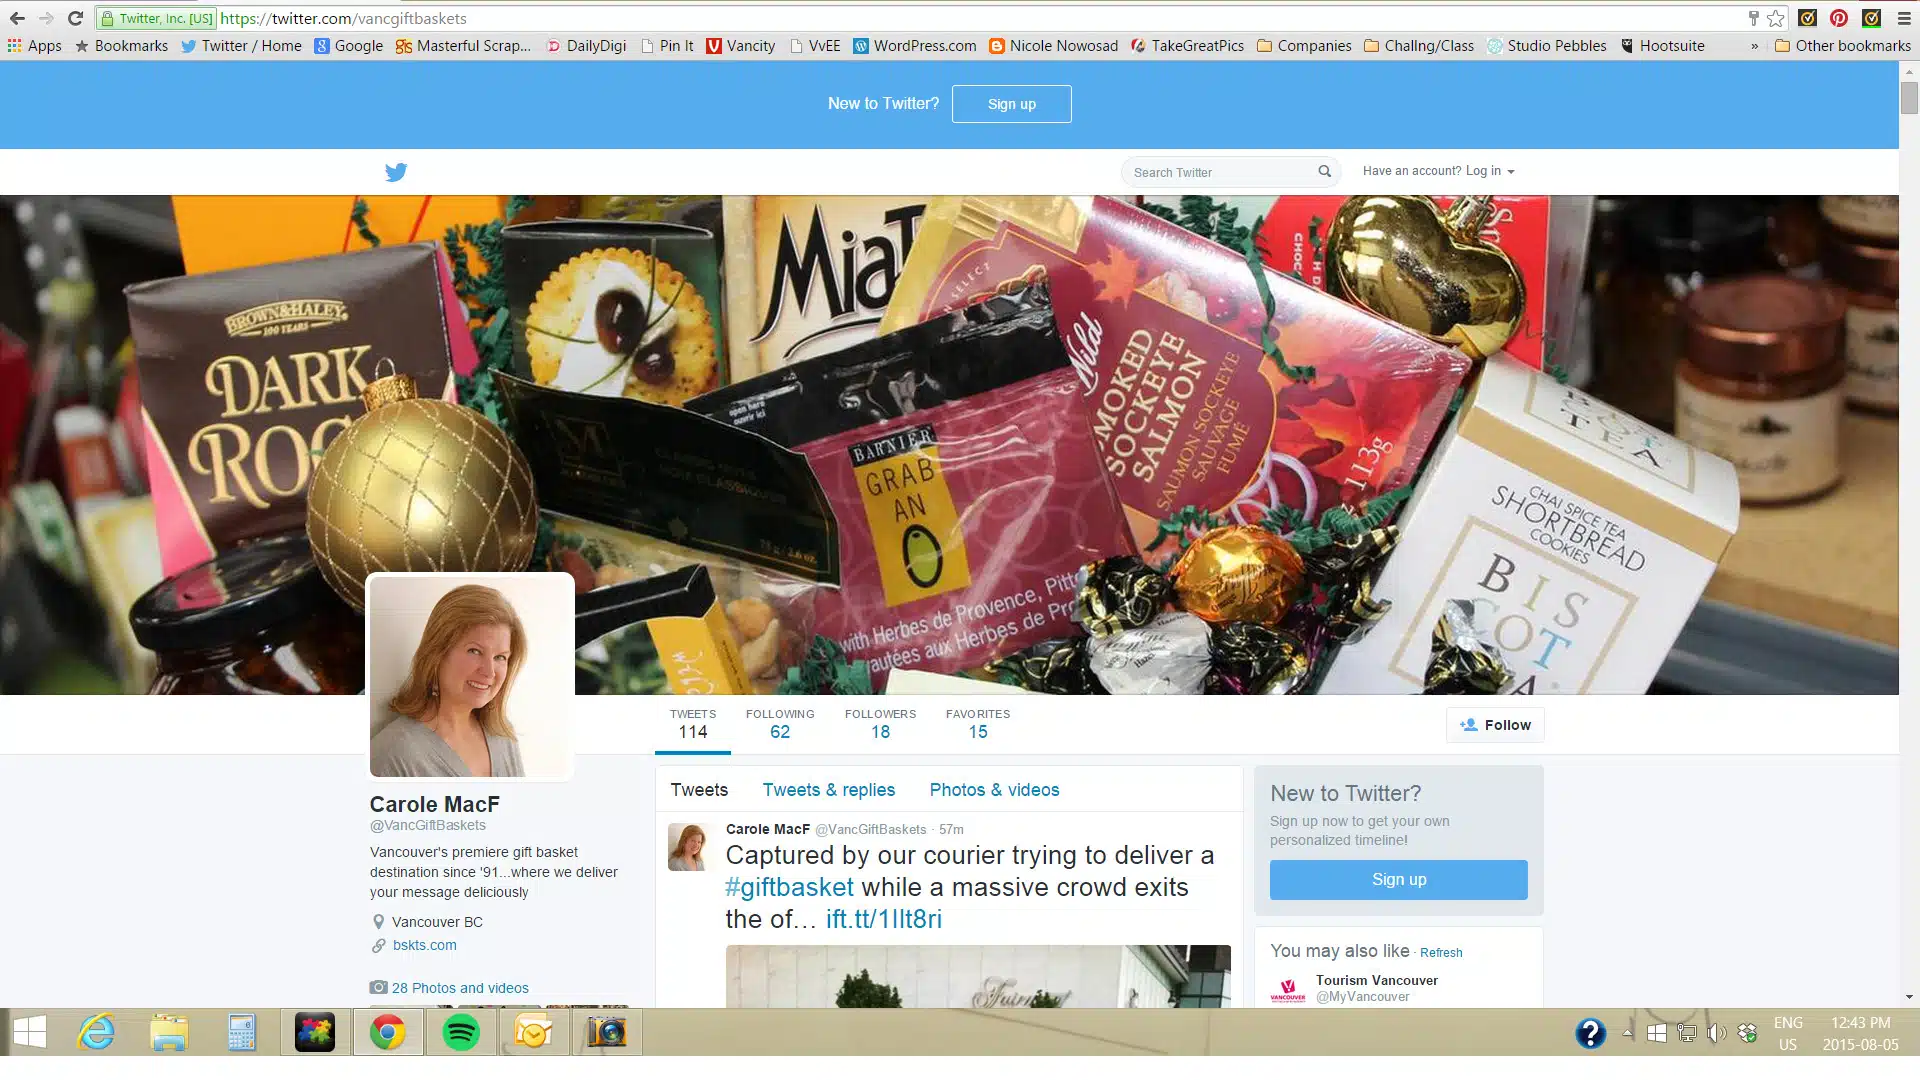Expand the Challng/Class bookmarks folder
Screen dimensions: 1920x1080
[x=1419, y=46]
